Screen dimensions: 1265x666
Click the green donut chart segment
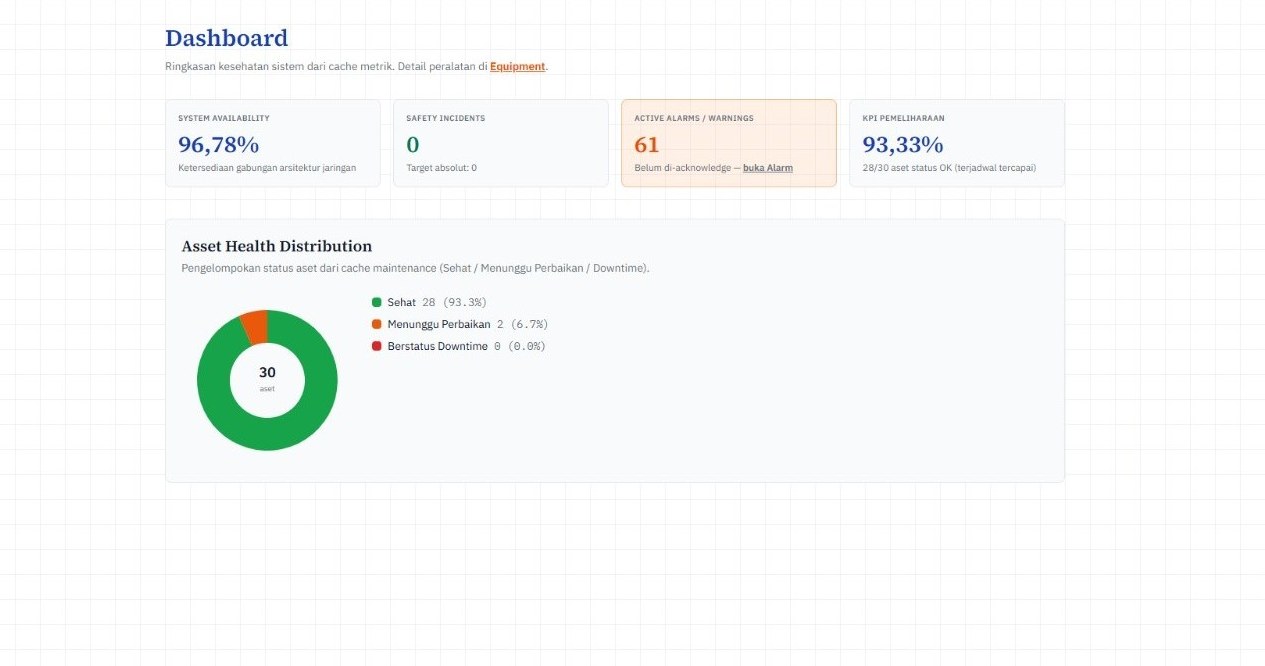pyautogui.click(x=267, y=432)
